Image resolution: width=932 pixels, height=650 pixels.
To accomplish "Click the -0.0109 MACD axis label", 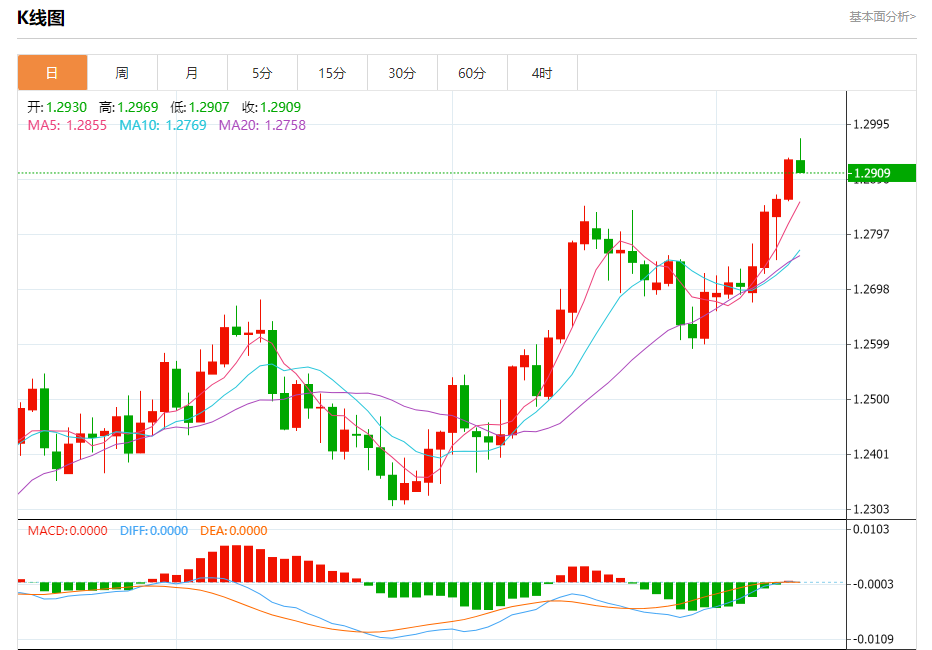I will (x=874, y=639).
